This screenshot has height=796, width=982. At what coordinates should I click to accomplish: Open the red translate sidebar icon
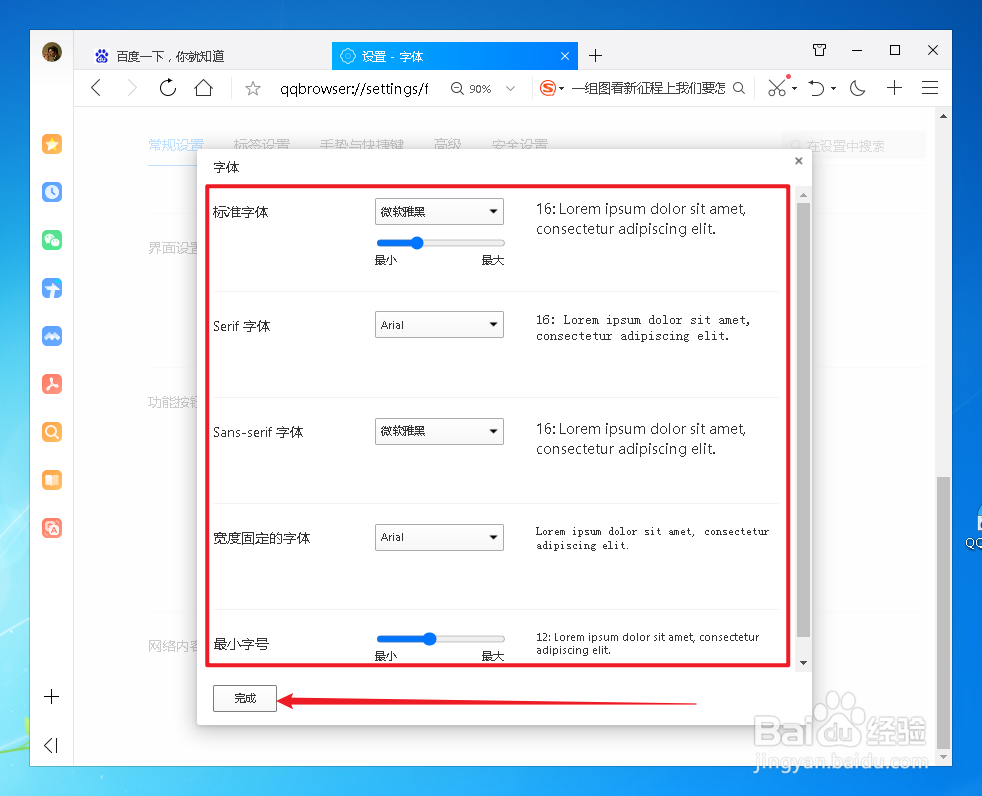point(52,528)
